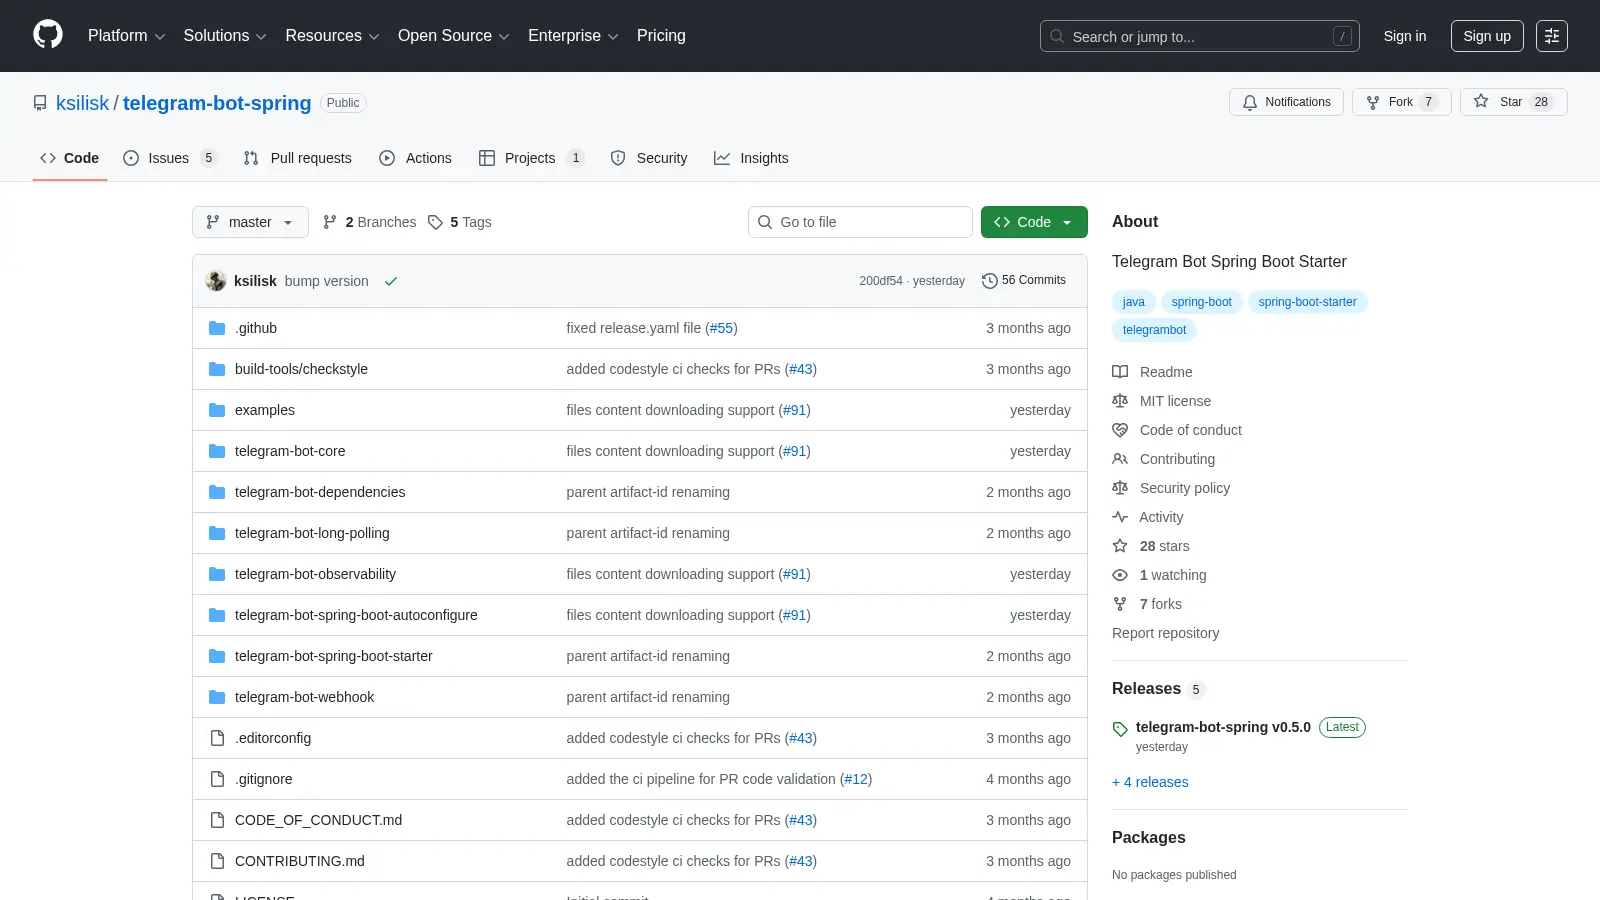
Task: Switch to the Issues tab
Action: 170,158
